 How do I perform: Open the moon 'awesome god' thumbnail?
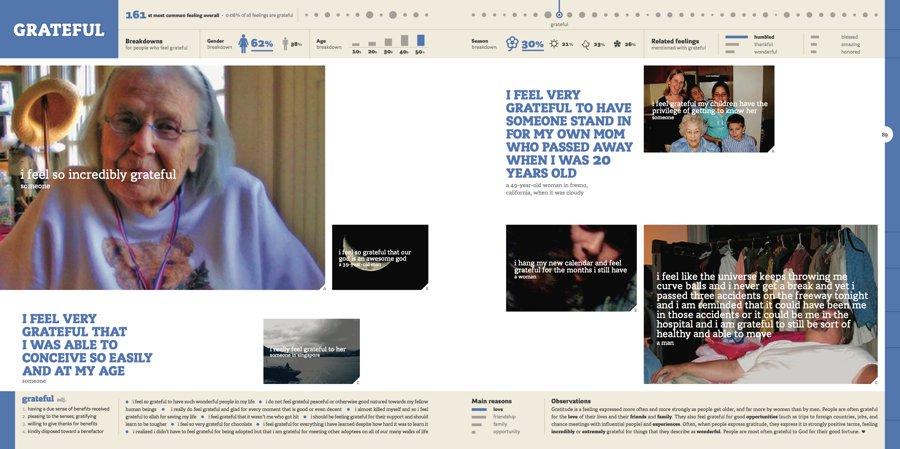[380, 257]
